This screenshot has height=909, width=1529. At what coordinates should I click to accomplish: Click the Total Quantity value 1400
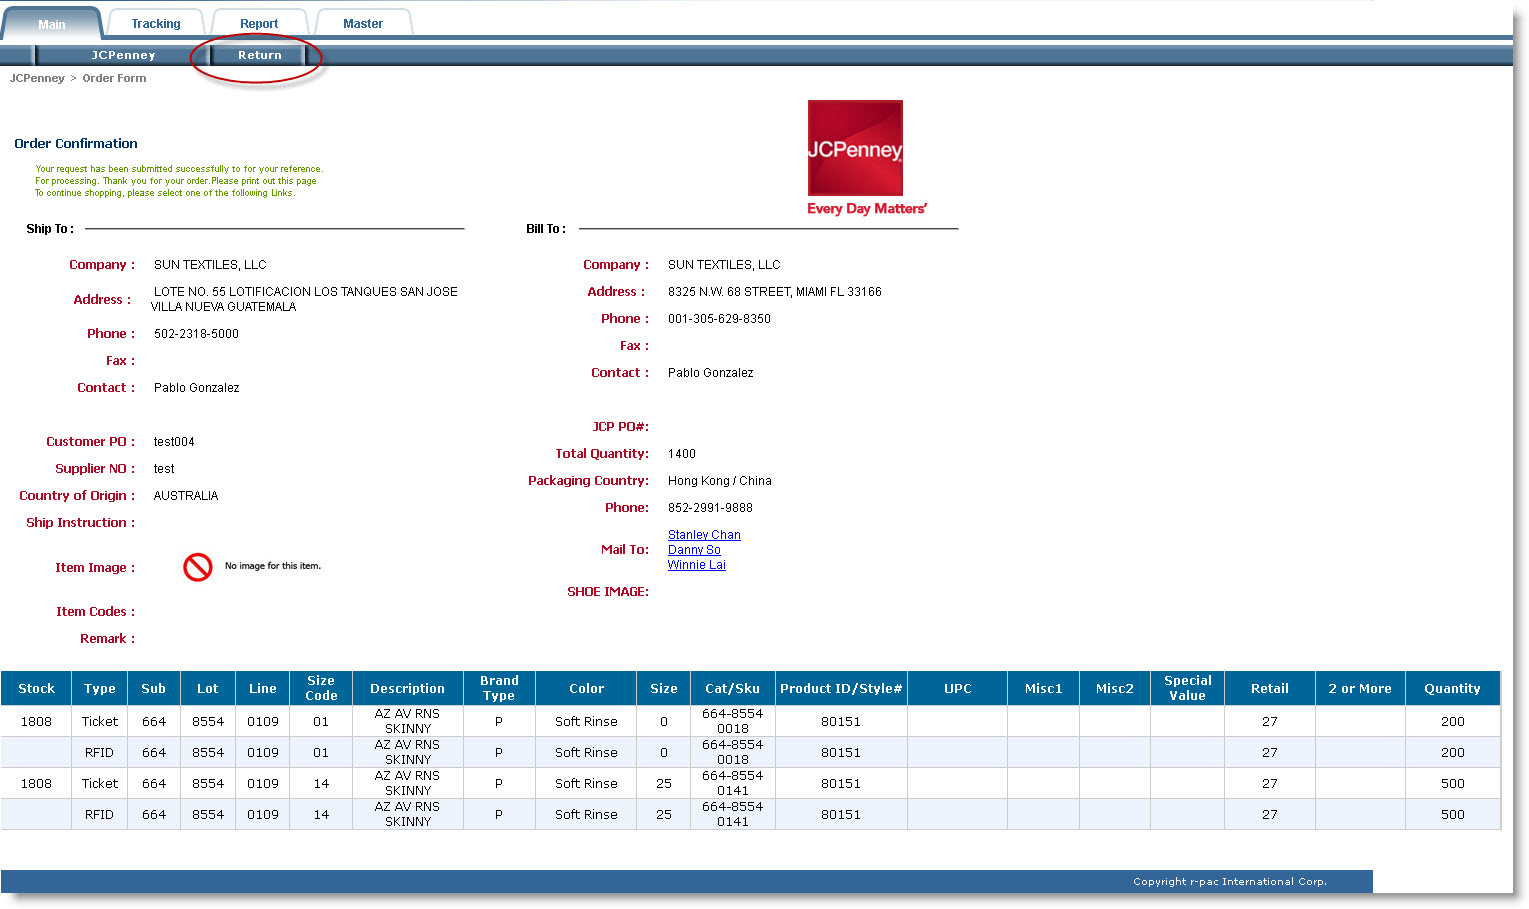click(x=682, y=453)
